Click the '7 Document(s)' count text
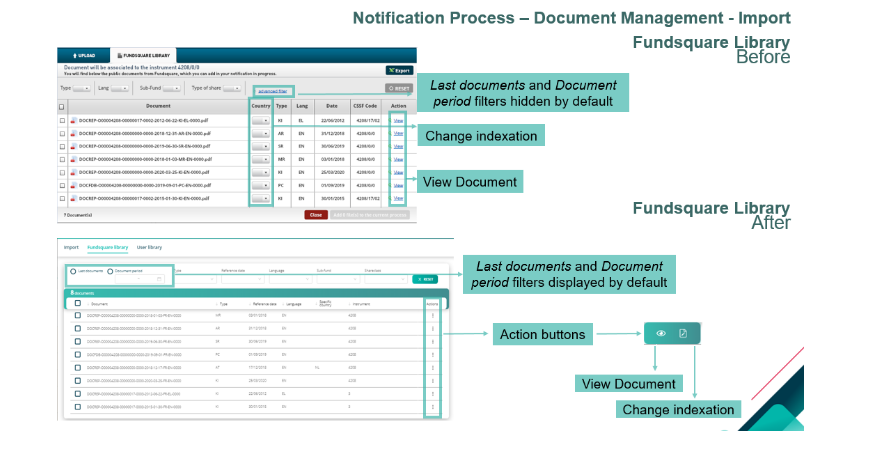This screenshot has height=460, width=881. [x=78, y=215]
